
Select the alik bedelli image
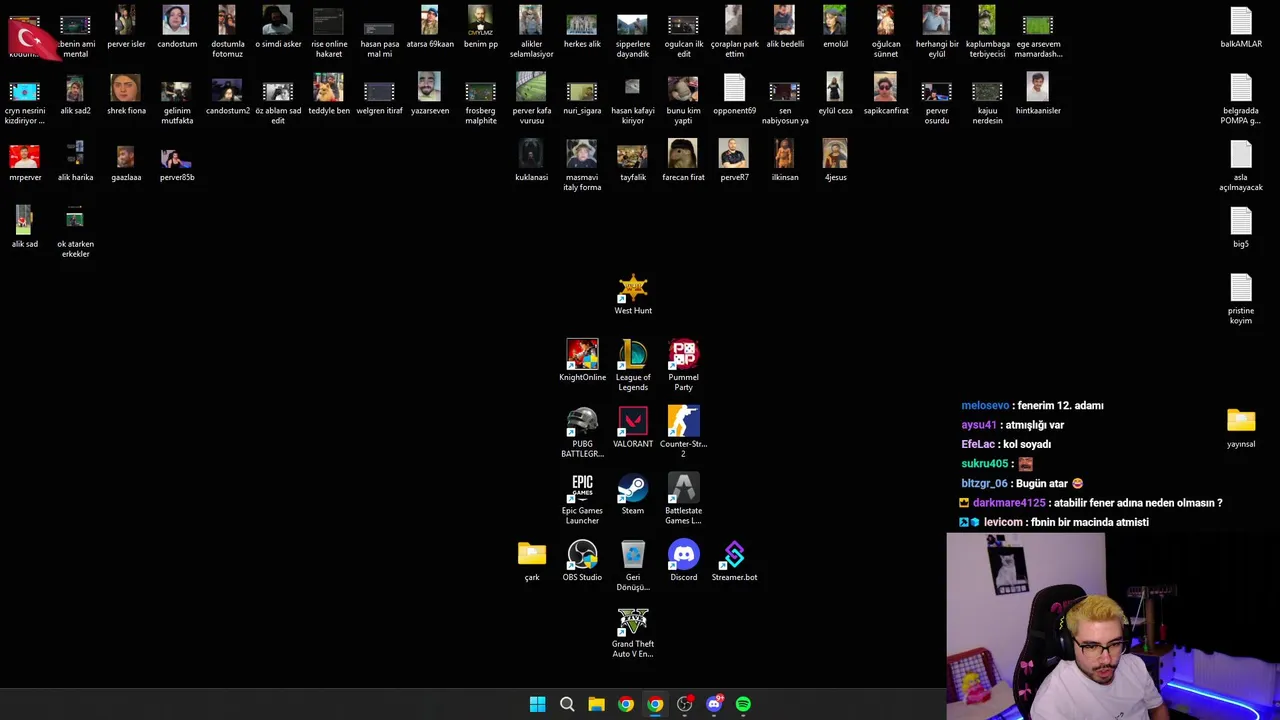pyautogui.click(x=785, y=28)
